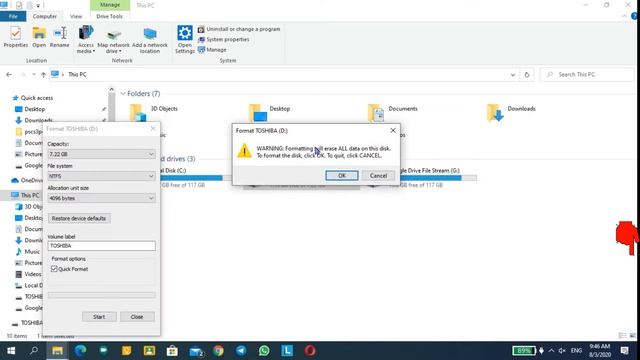Image resolution: width=640 pixels, height=360 pixels.
Task: Open Microsoft Store from taskbar
Action: coord(172,351)
